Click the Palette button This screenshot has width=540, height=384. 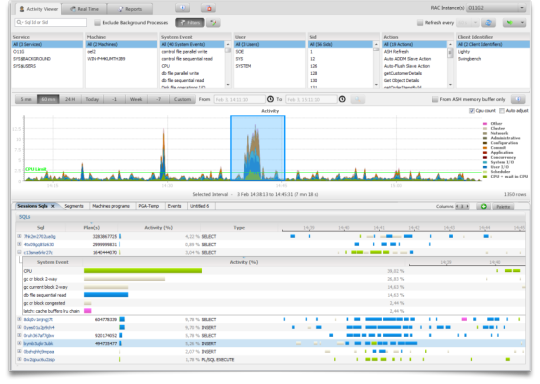pos(503,207)
